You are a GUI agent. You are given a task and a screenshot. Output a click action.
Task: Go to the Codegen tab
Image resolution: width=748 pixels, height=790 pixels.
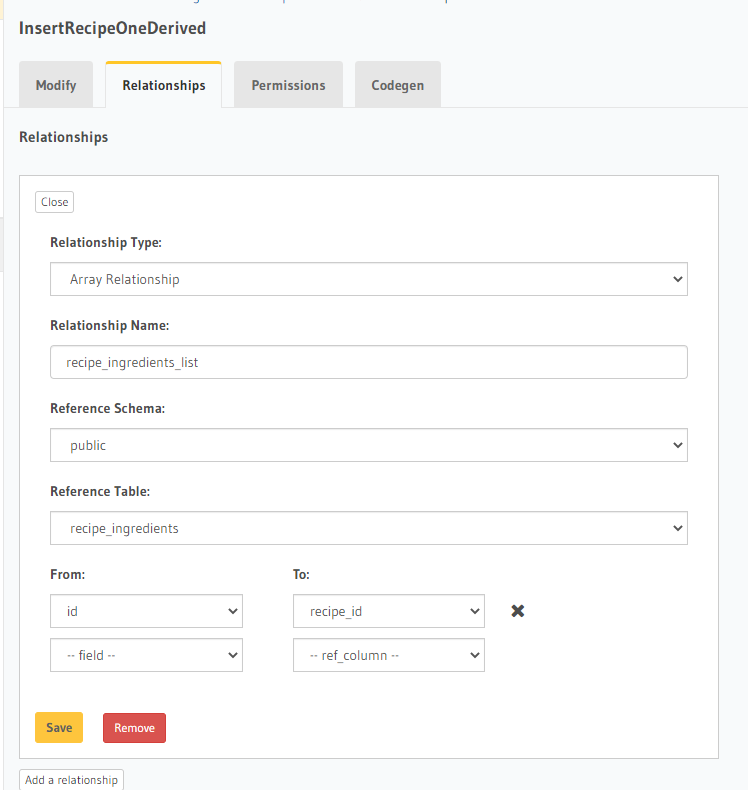(398, 85)
